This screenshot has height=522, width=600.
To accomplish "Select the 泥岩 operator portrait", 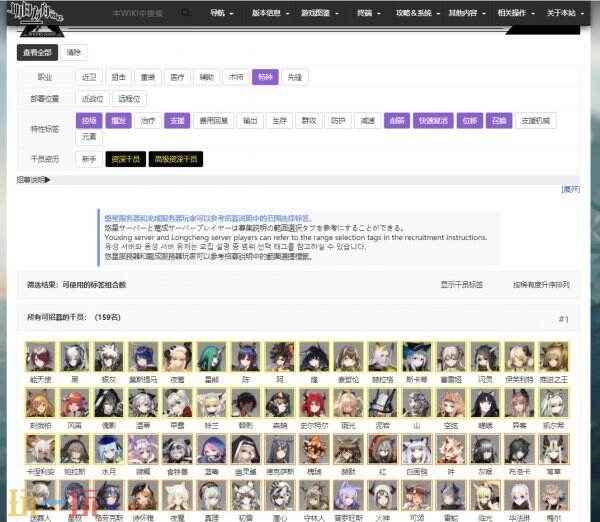I will click(382, 403).
